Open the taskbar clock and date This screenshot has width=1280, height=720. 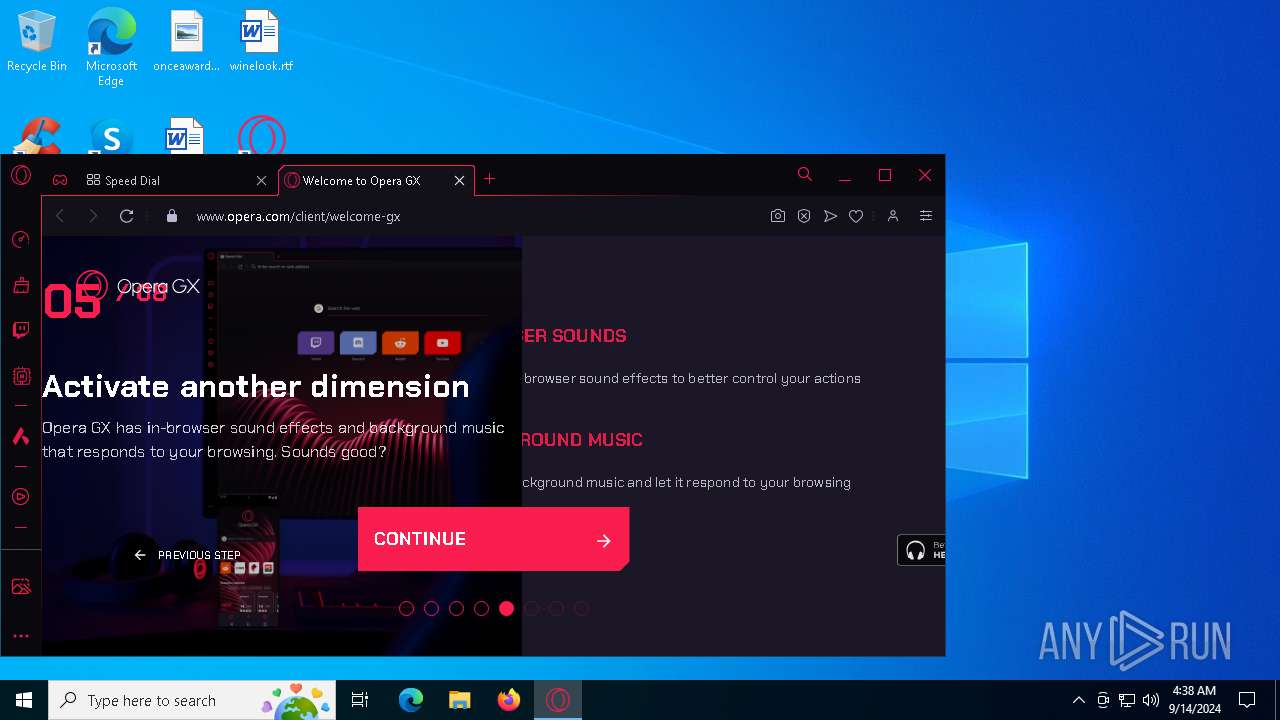coord(1194,700)
